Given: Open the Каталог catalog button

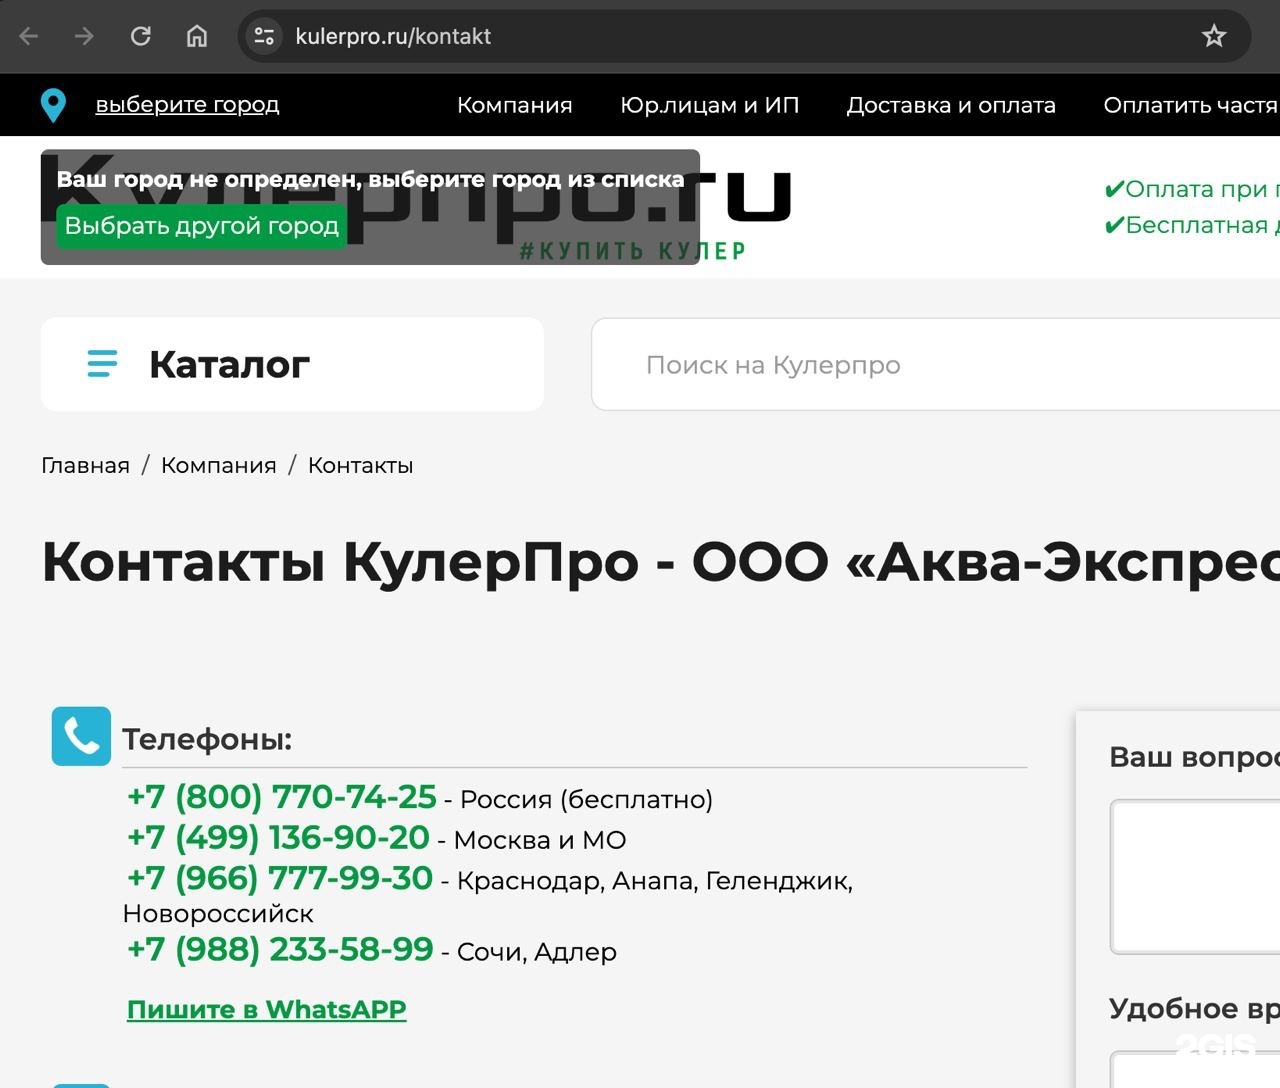Looking at the screenshot, I should click(292, 364).
